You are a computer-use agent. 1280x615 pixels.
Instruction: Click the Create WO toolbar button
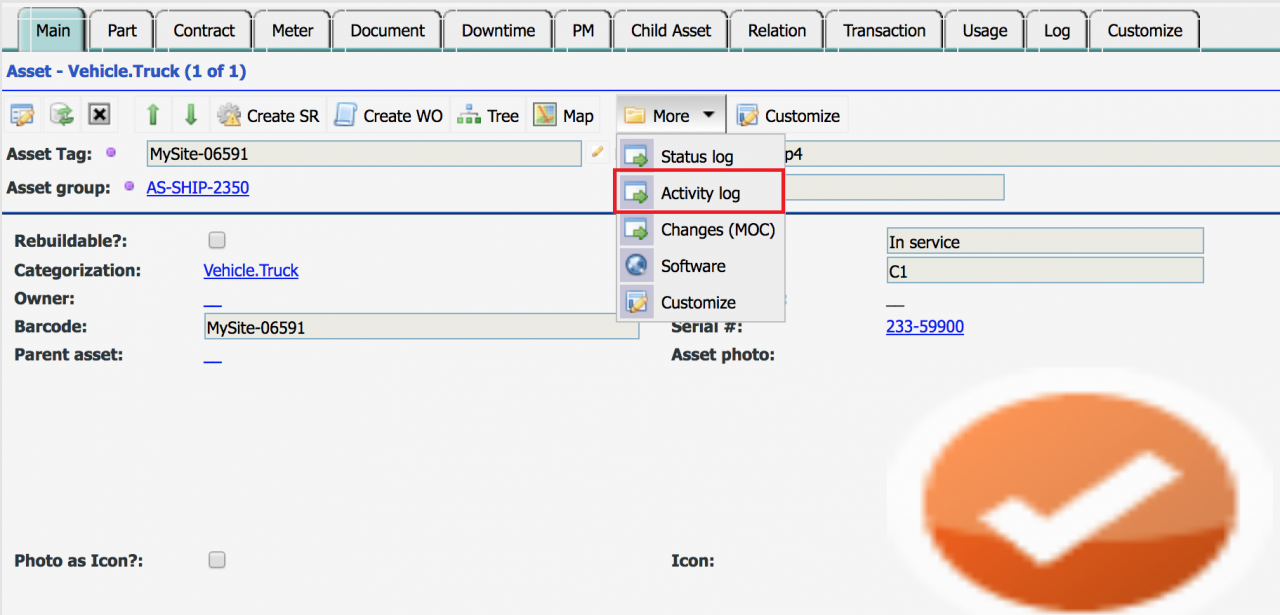(388, 116)
